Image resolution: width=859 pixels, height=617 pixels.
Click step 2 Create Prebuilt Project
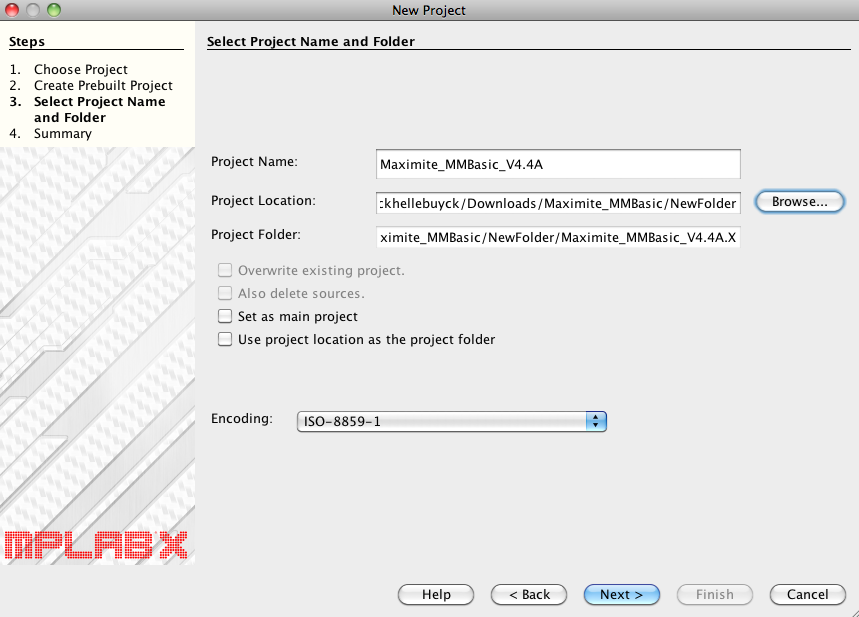(102, 86)
